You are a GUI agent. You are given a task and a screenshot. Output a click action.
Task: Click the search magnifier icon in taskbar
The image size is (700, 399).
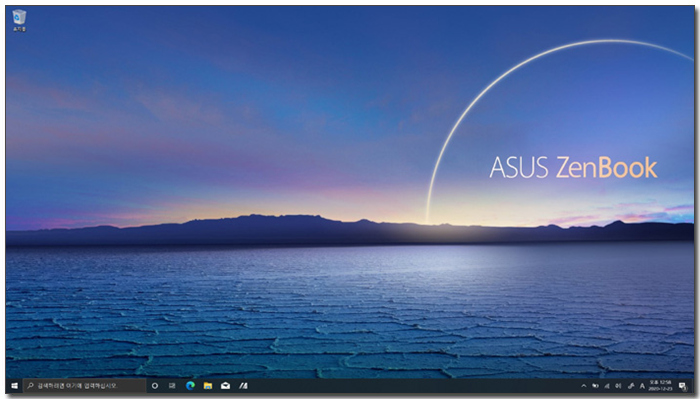30,386
